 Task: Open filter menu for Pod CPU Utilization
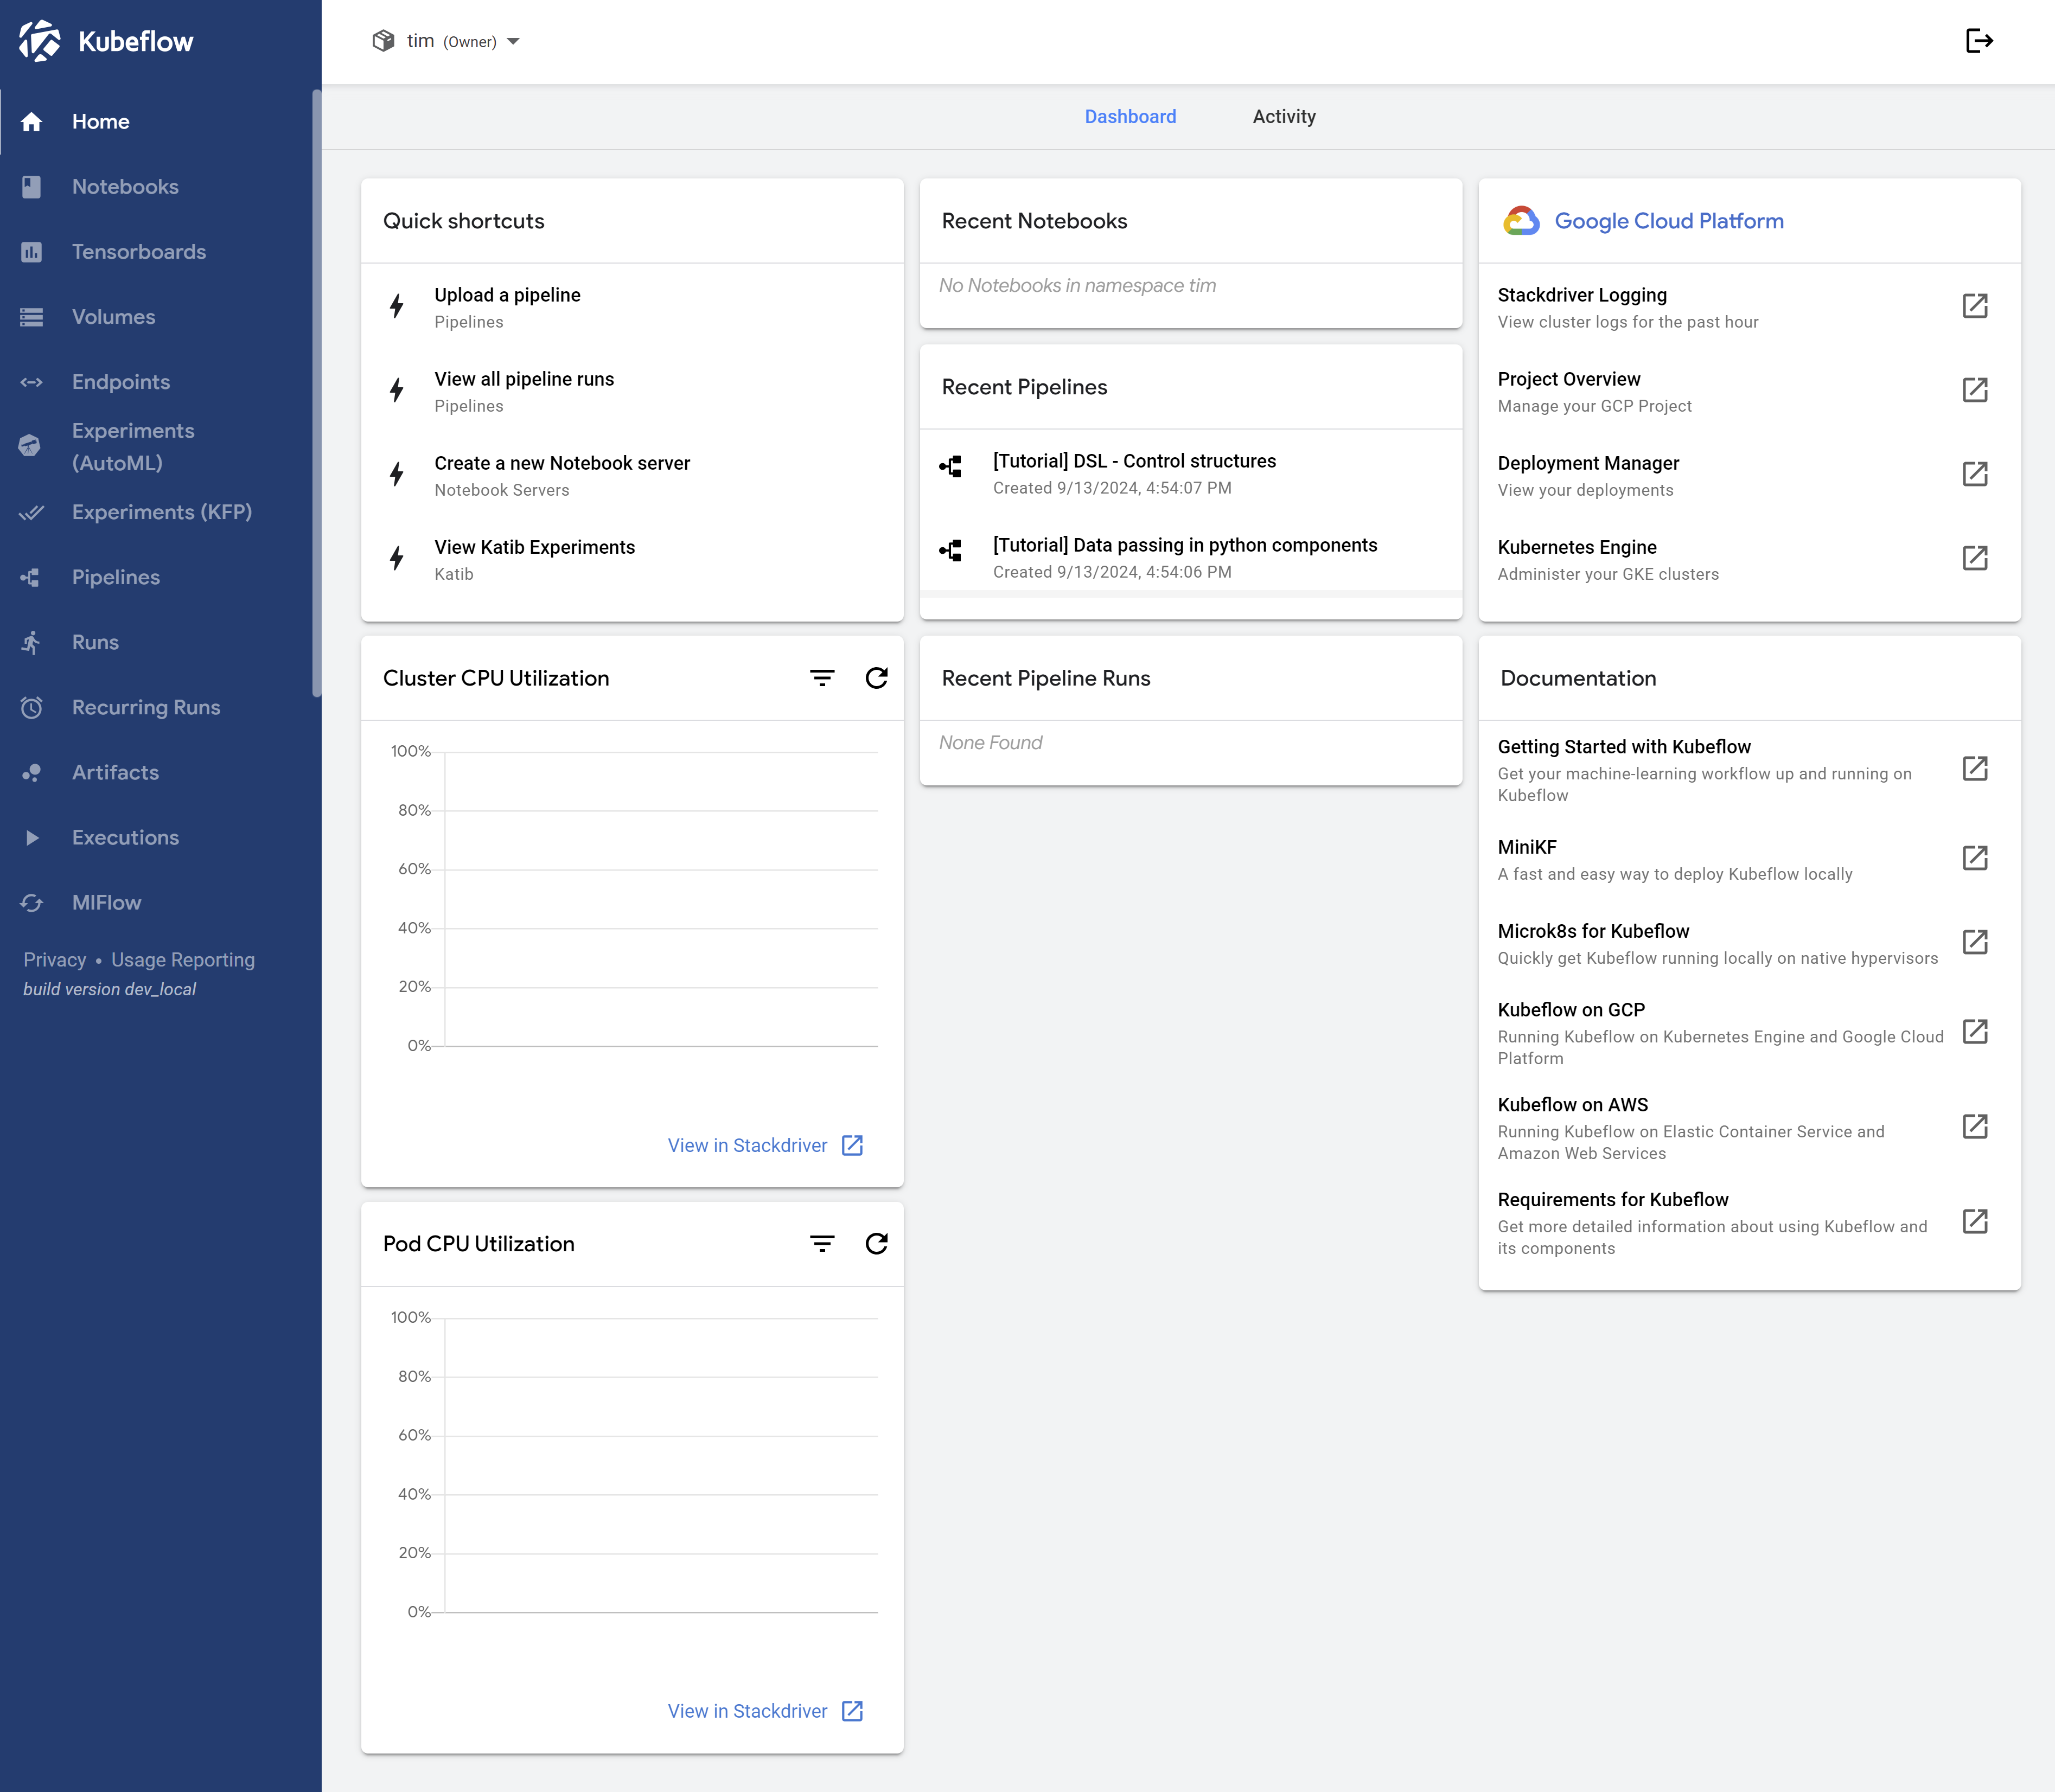click(x=822, y=1244)
